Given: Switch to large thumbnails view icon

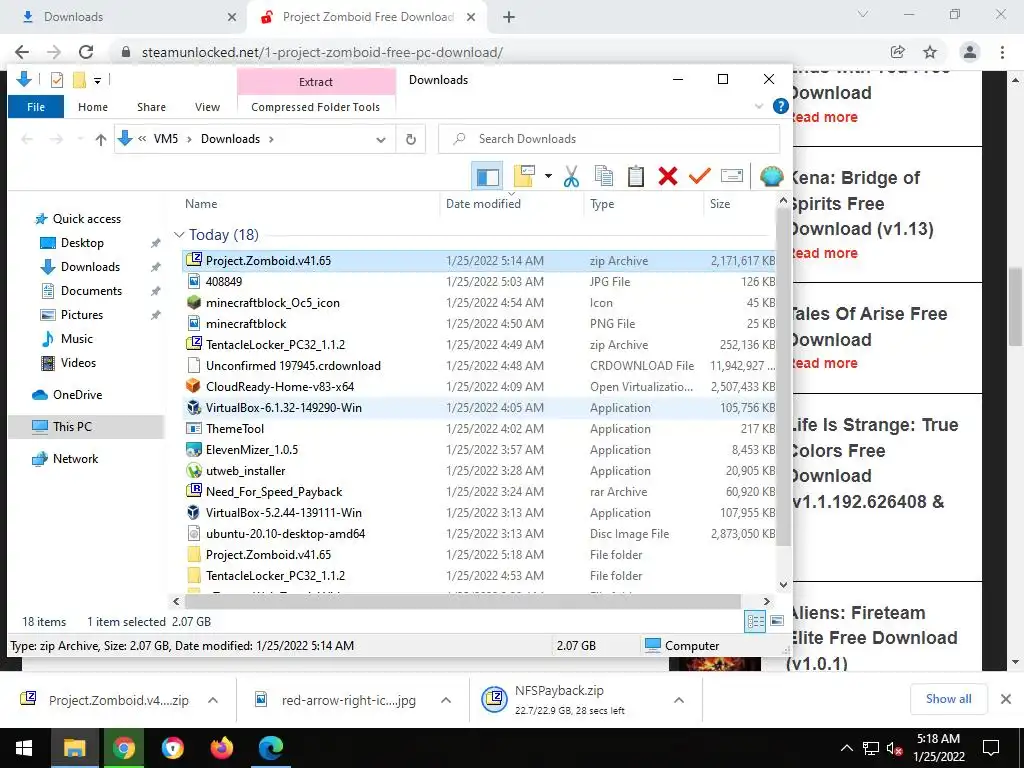Looking at the screenshot, I should coord(776,621).
